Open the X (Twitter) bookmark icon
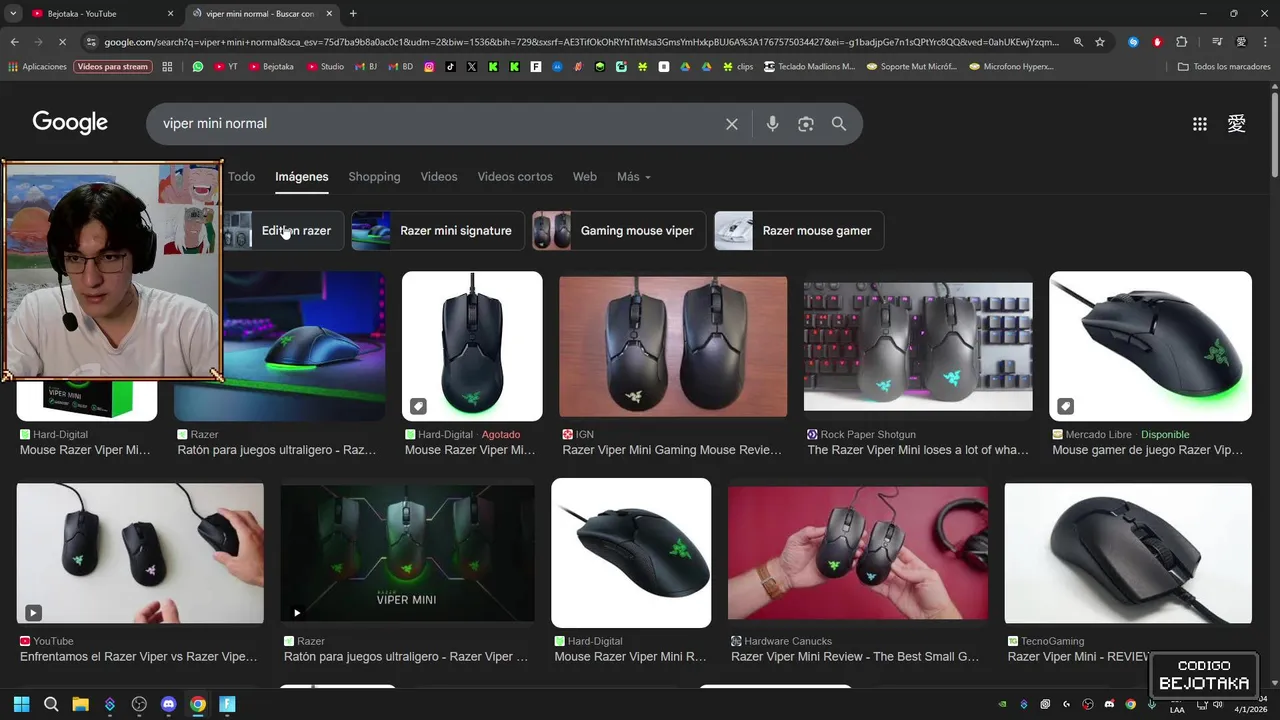 pyautogui.click(x=472, y=67)
